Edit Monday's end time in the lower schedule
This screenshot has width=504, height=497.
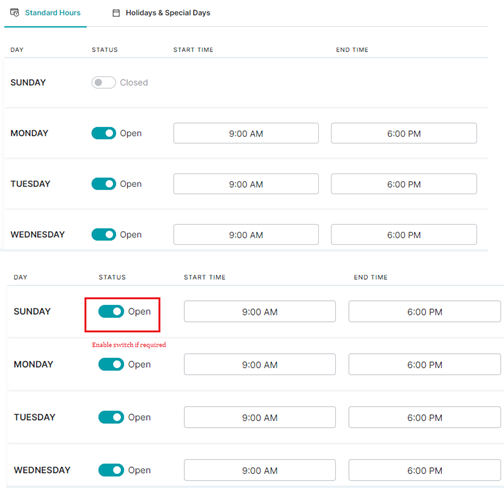coord(425,364)
